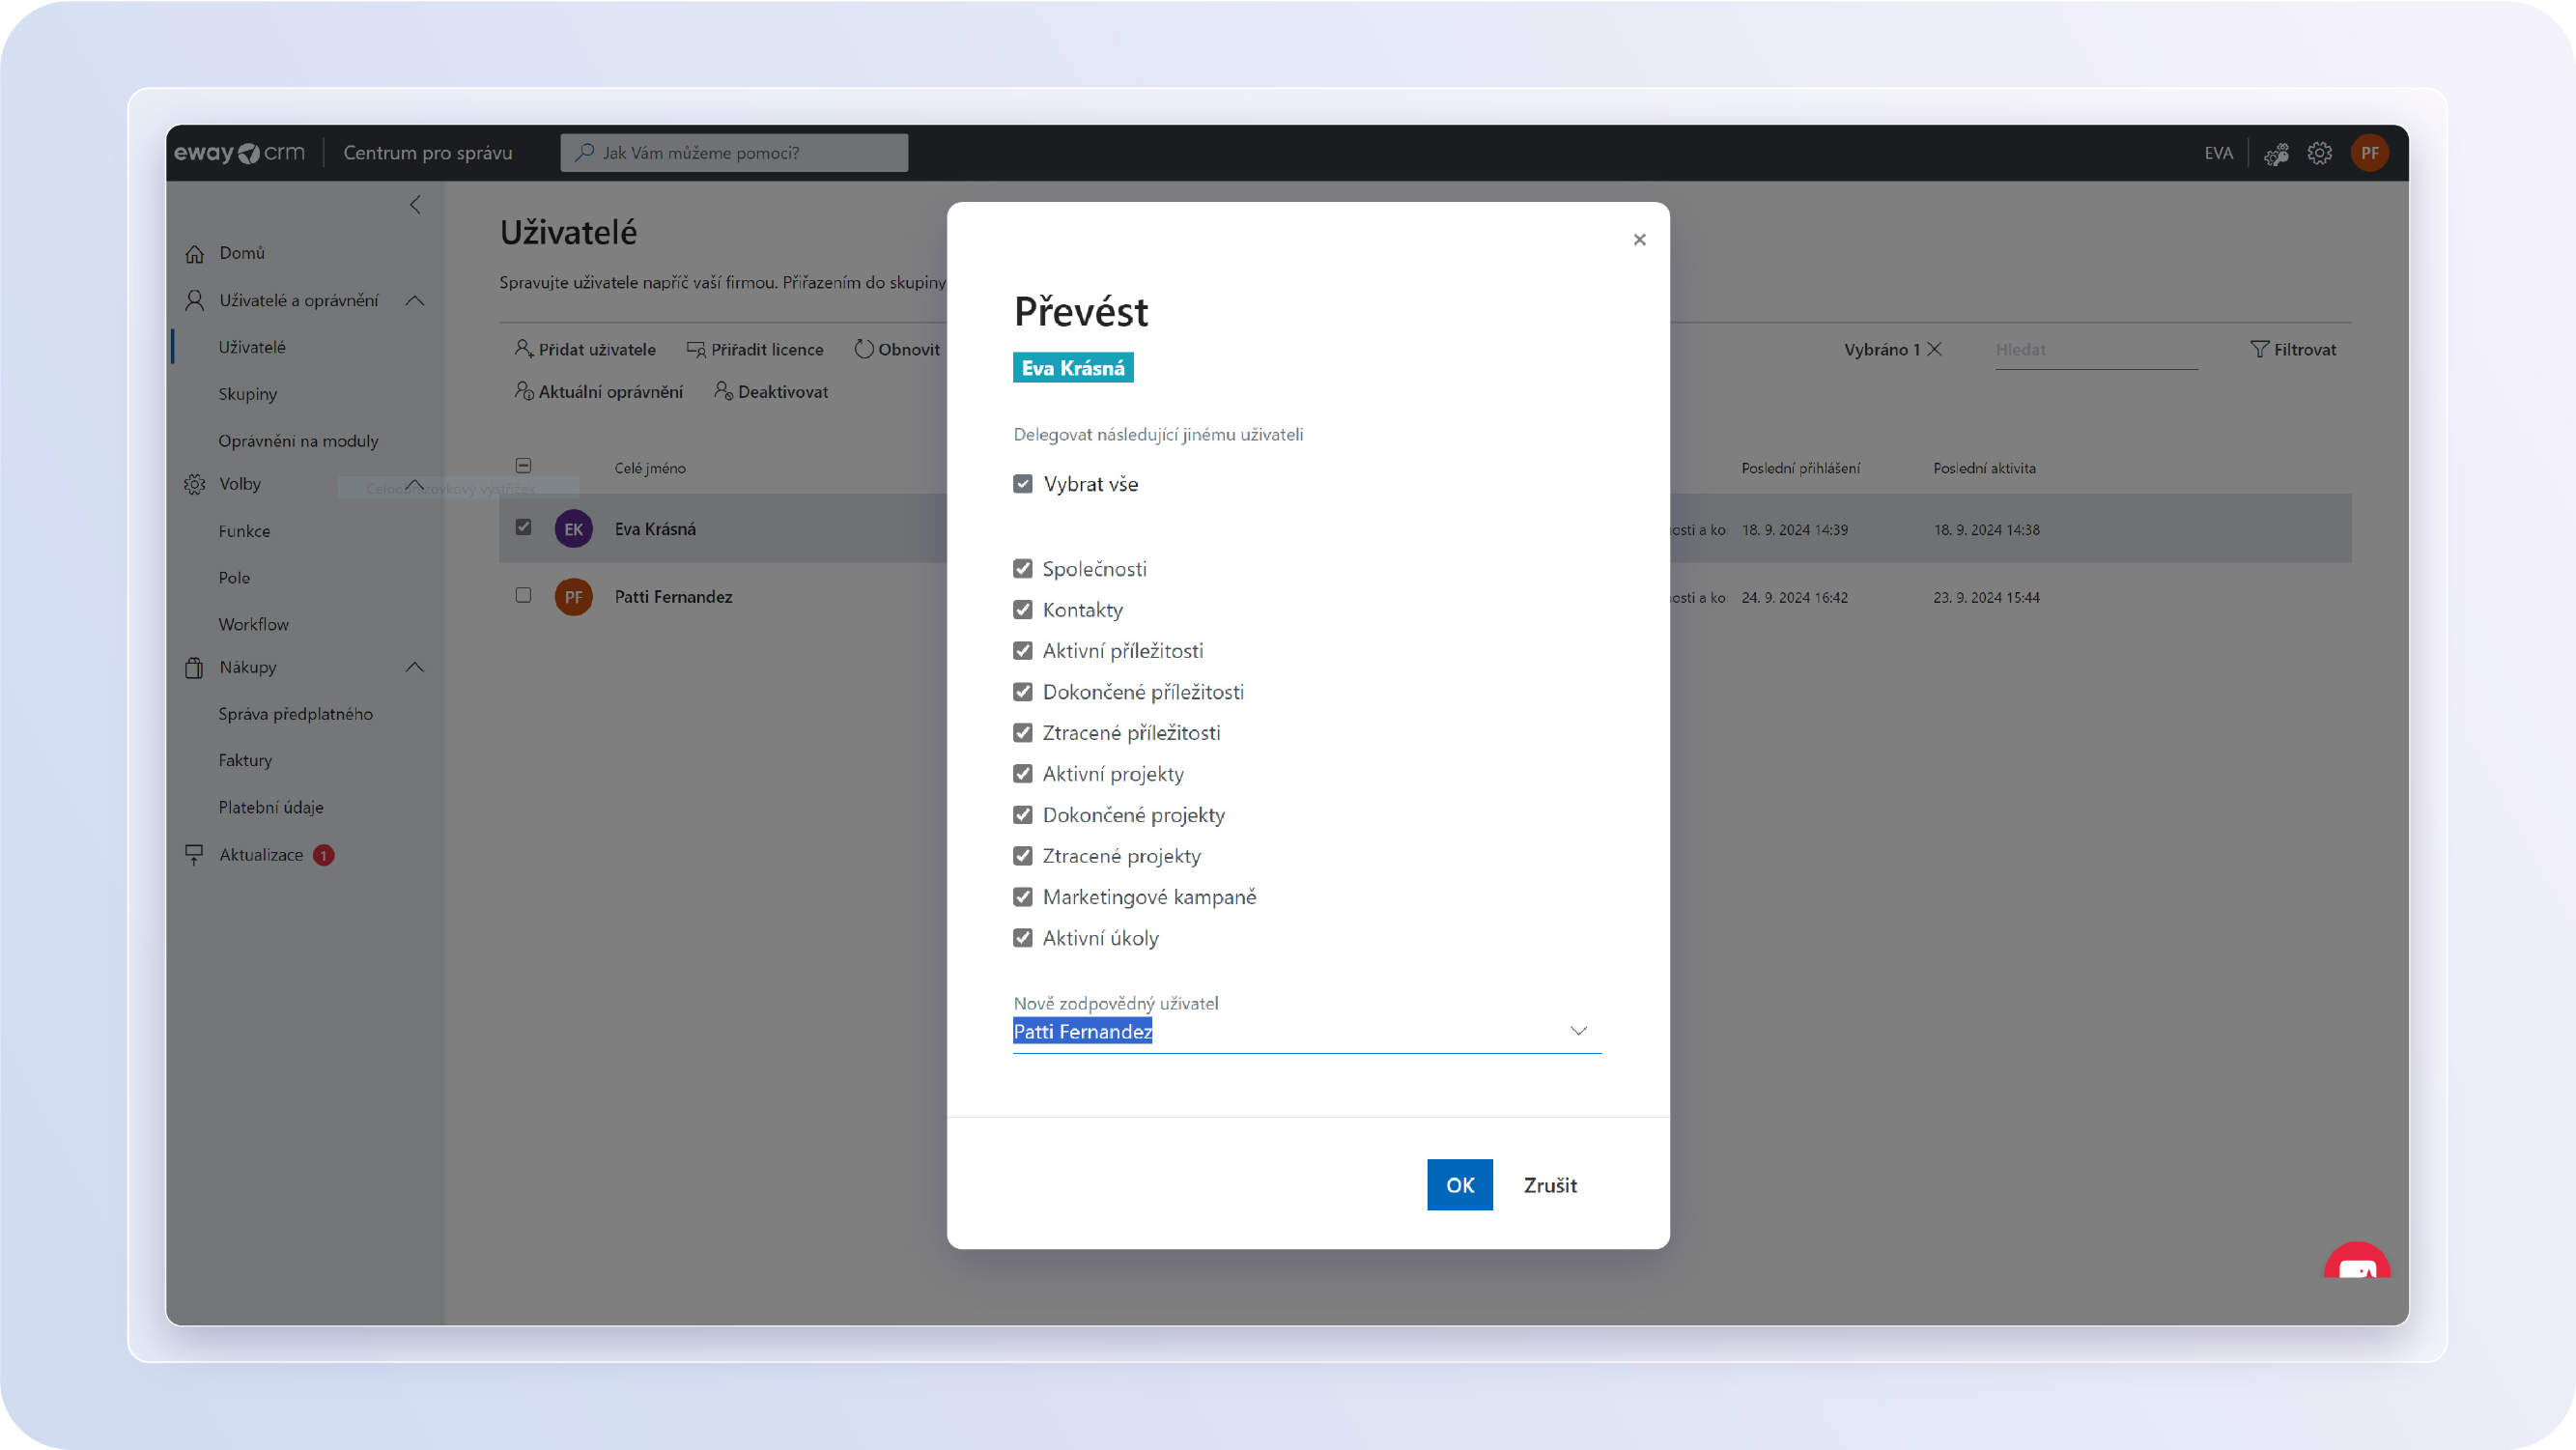Viewport: 2576px width, 1450px height.
Task: Click the Filtrovat filter button
Action: click(x=2293, y=349)
